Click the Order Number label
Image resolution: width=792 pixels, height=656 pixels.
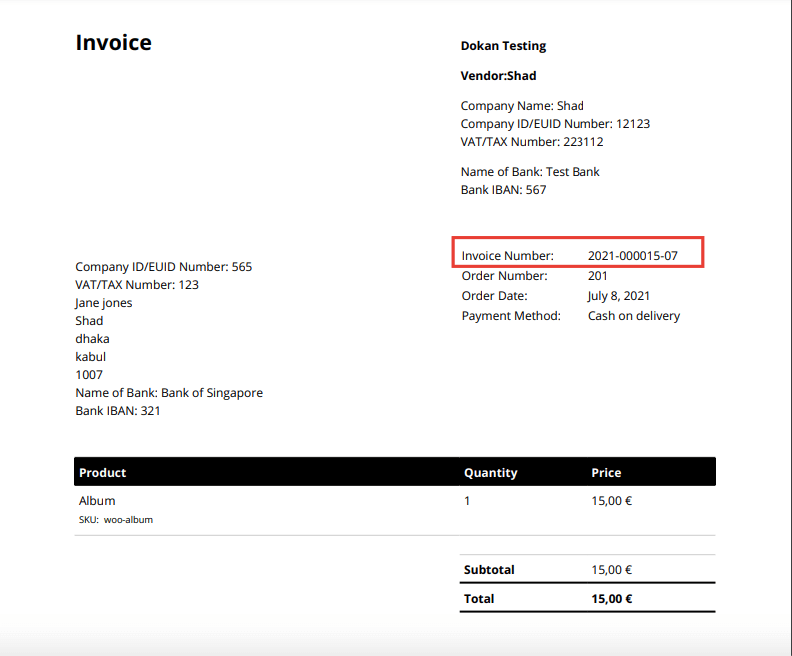(x=504, y=276)
